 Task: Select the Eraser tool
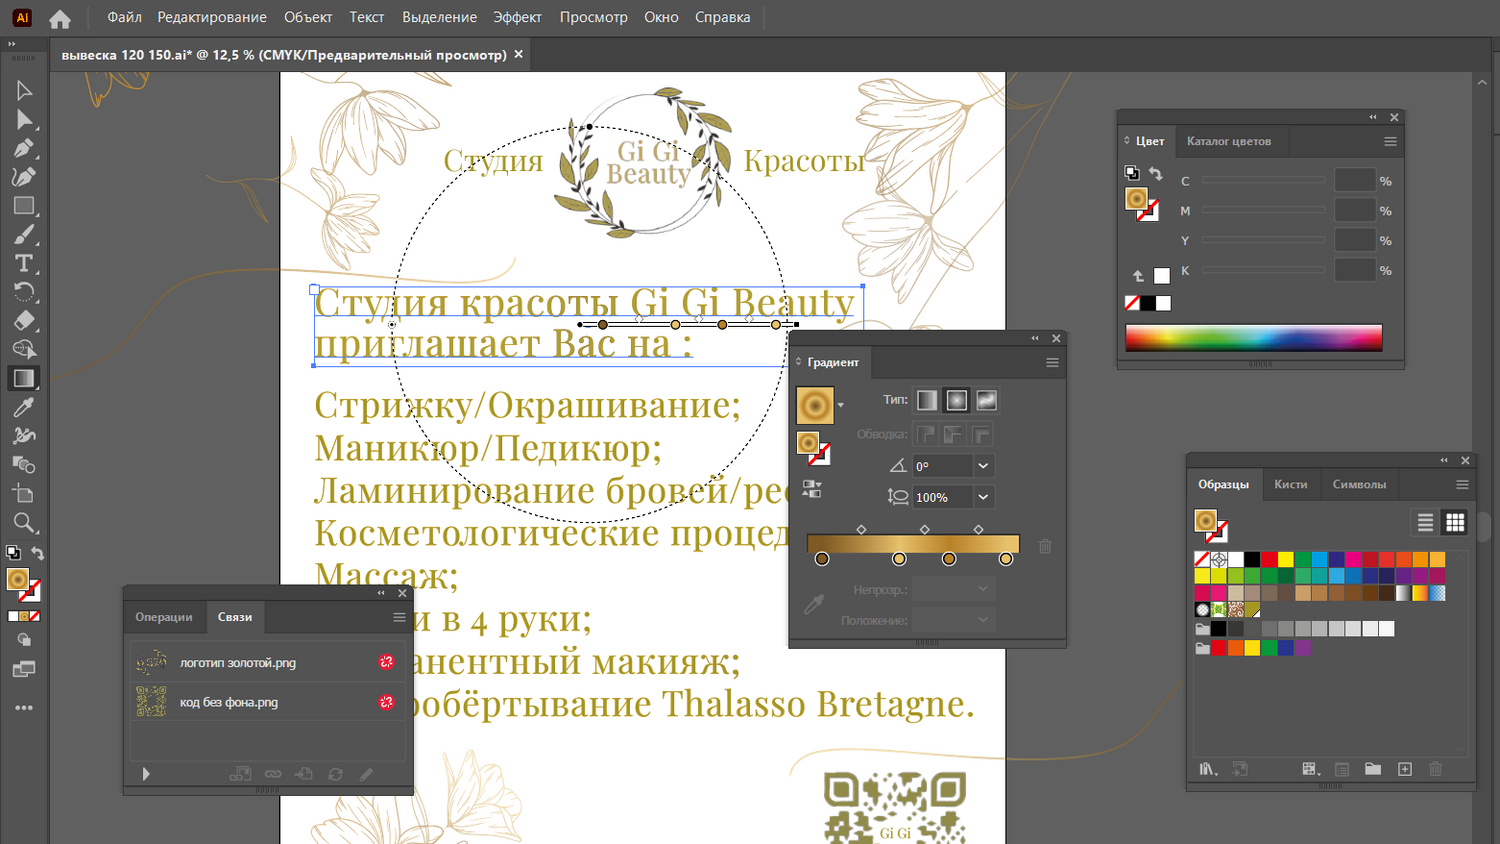[x=24, y=321]
